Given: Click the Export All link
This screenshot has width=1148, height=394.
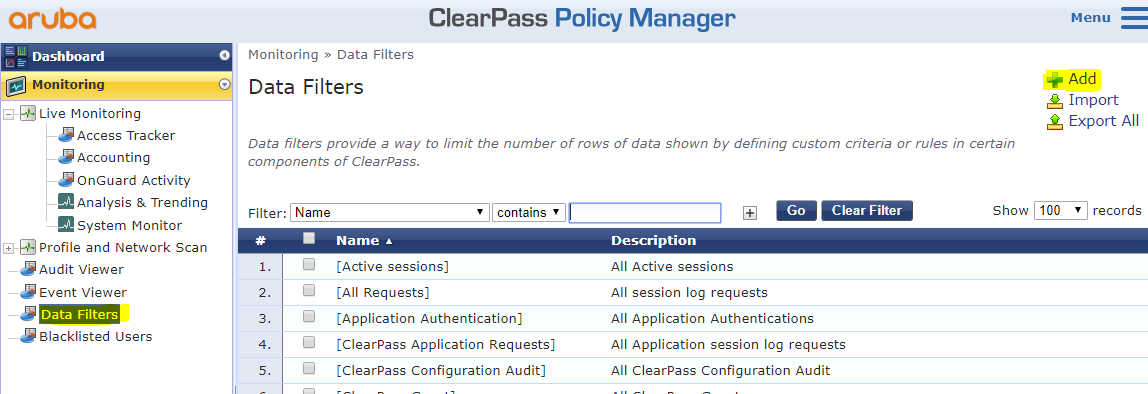Looking at the screenshot, I should point(1103,121).
